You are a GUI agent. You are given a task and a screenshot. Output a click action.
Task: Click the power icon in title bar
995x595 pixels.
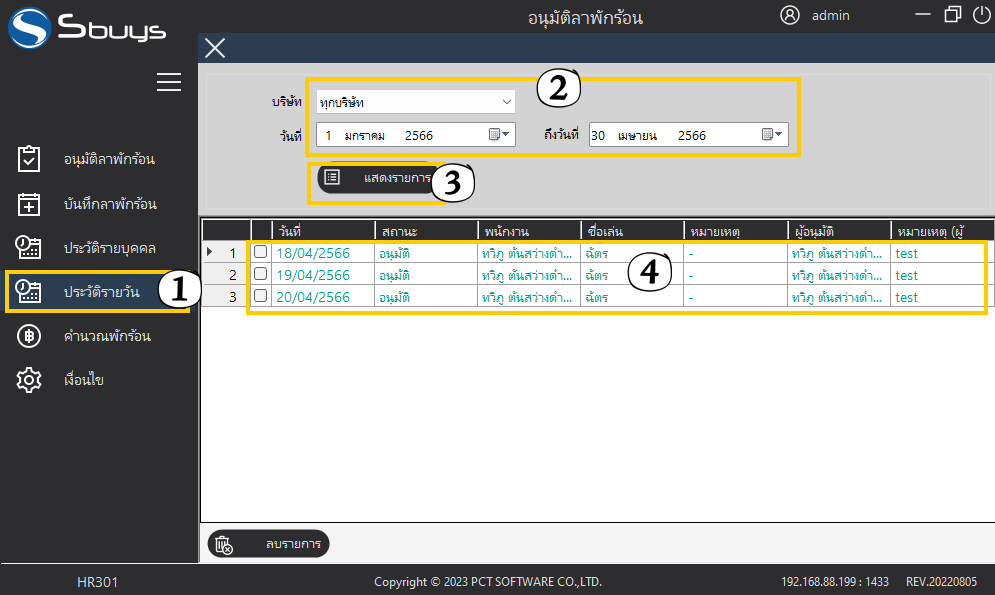coord(980,15)
